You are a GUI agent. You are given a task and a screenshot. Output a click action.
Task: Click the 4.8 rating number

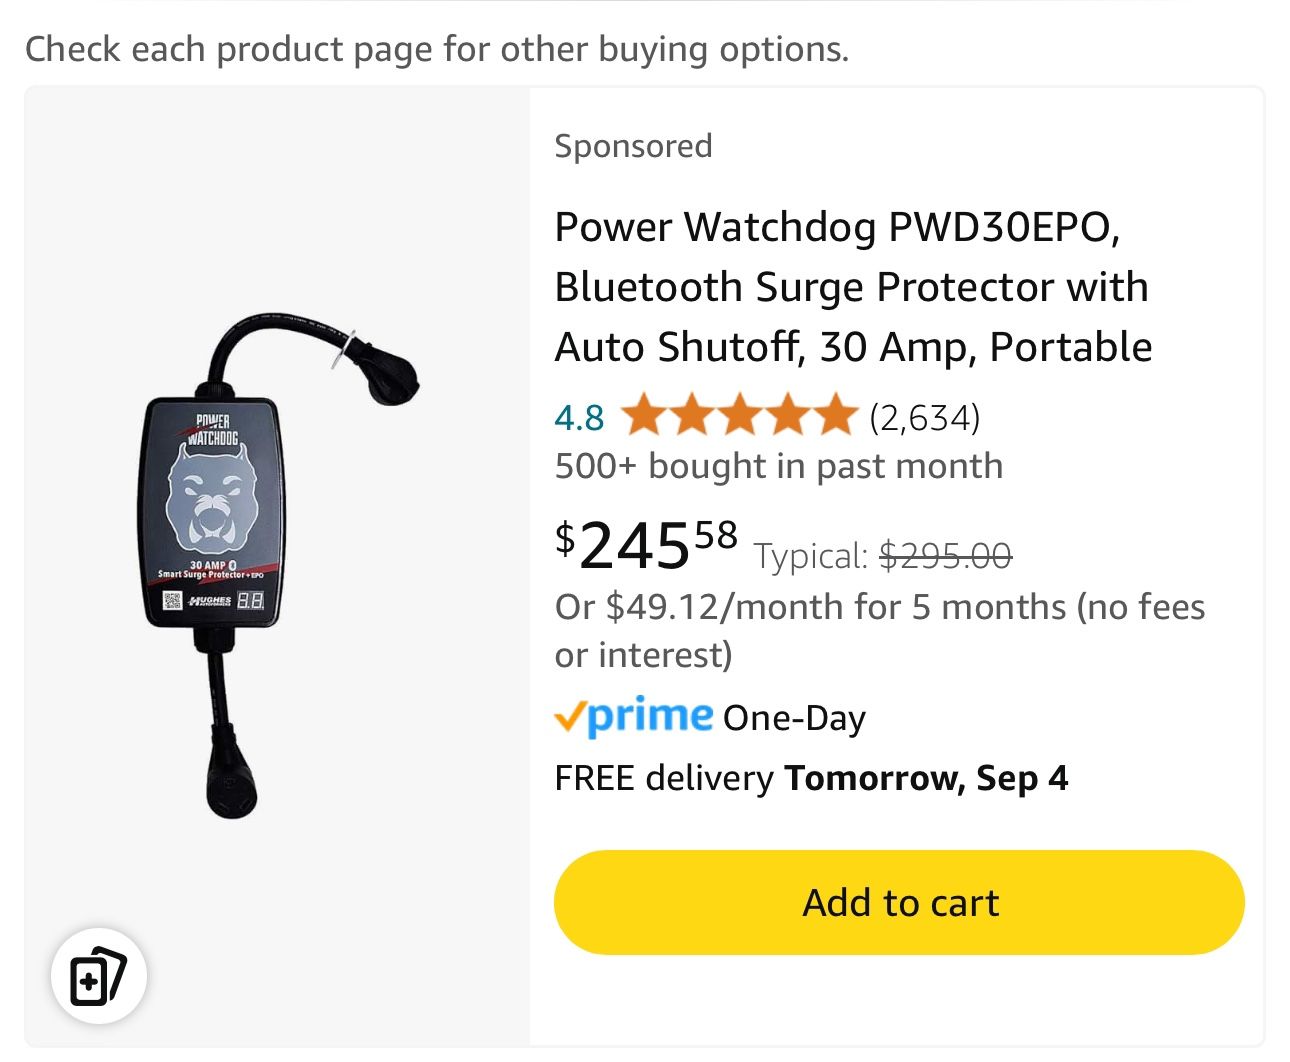579,417
